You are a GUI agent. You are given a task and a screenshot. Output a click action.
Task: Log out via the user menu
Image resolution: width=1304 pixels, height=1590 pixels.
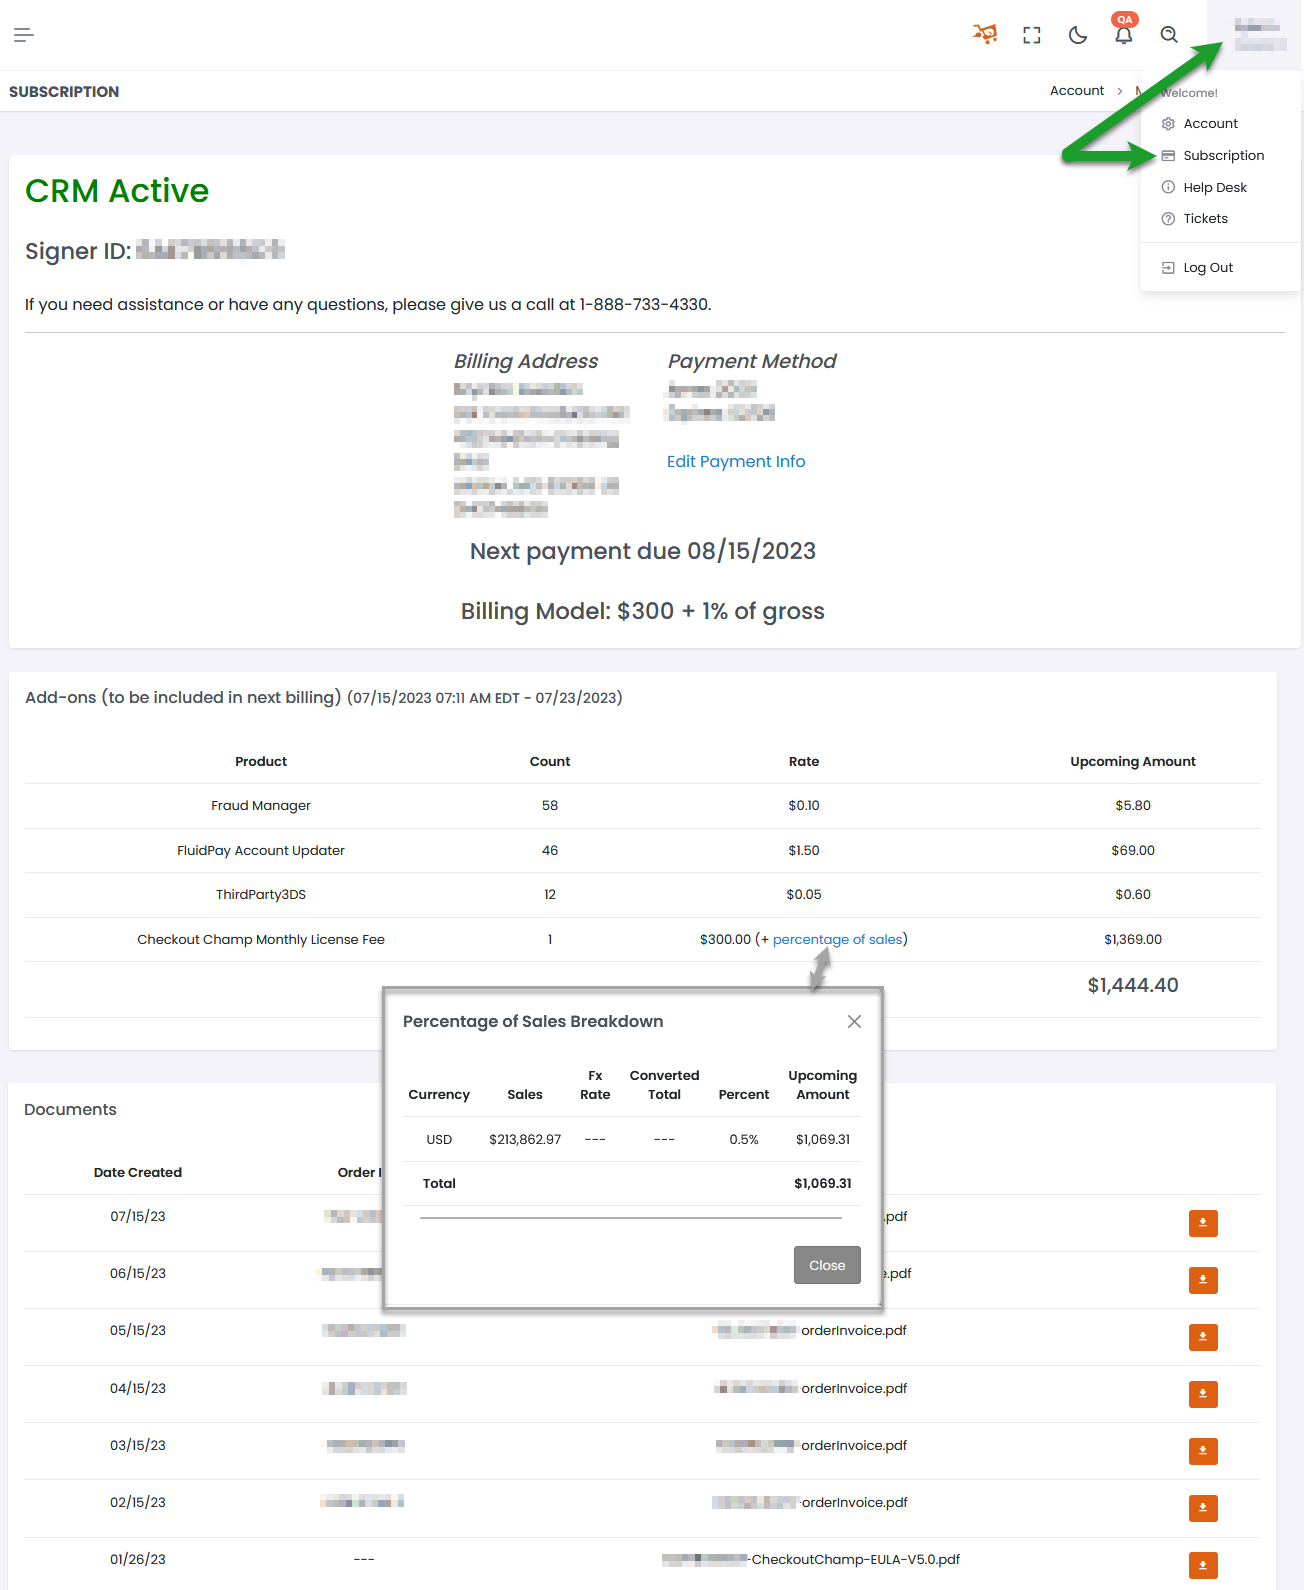pos(1207,268)
